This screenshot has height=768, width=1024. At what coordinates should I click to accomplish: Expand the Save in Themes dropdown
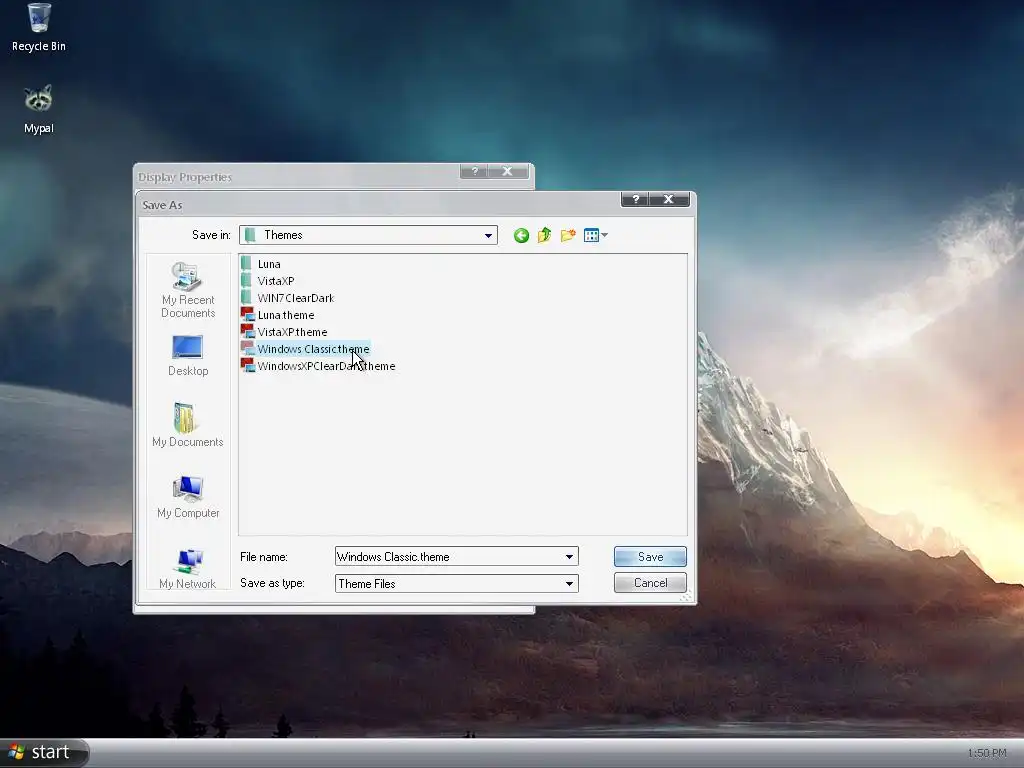488,235
